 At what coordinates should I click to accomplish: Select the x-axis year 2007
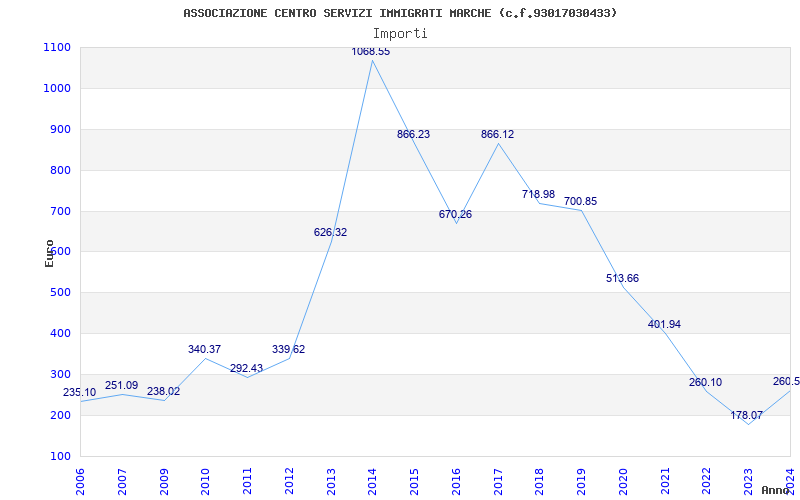click(121, 482)
